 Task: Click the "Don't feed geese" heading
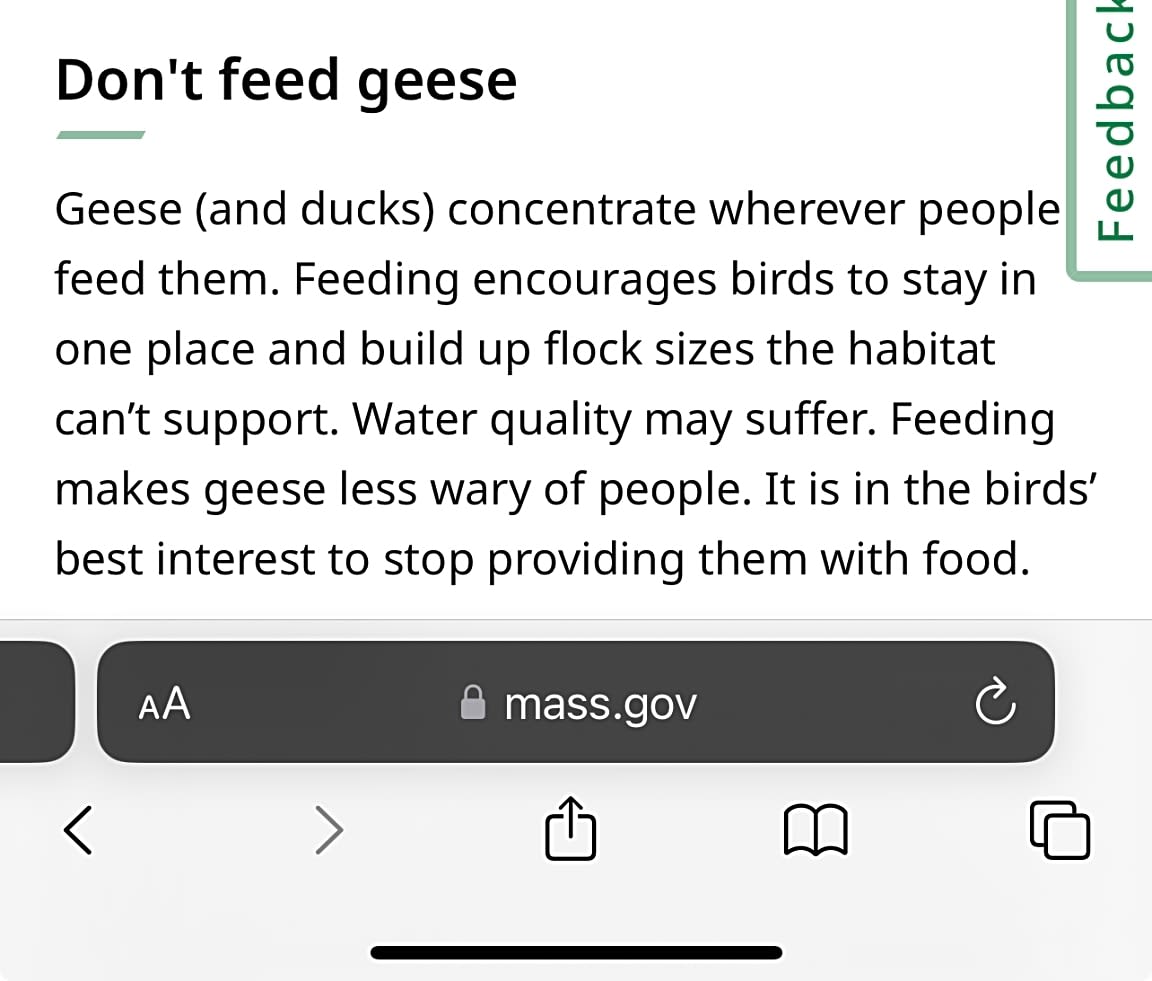pyautogui.click(x=286, y=80)
